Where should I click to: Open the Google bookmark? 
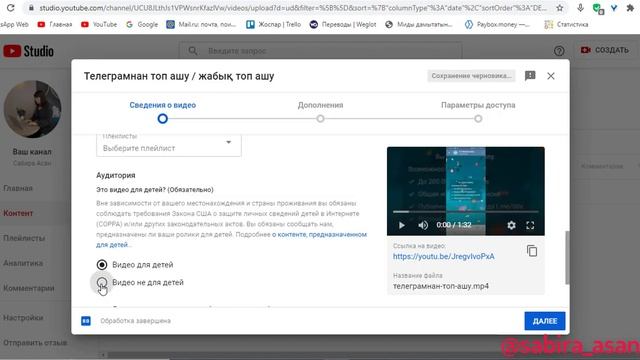click(x=142, y=24)
